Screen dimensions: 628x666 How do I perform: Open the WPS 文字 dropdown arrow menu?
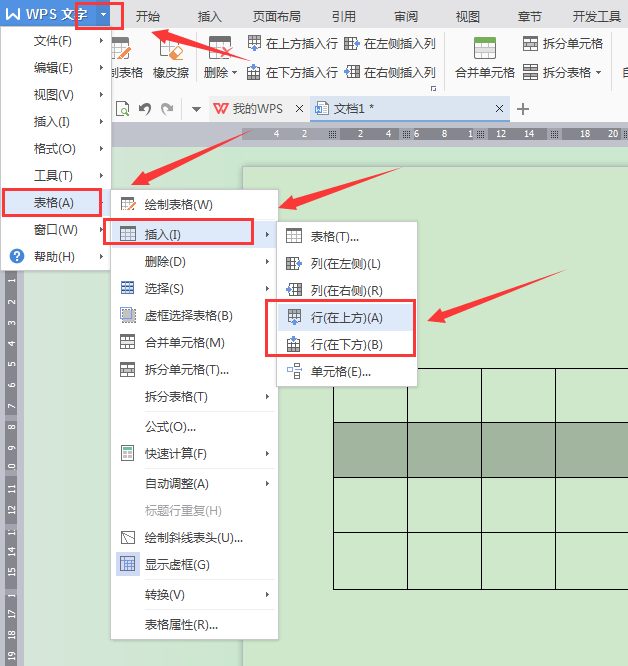(x=103, y=15)
